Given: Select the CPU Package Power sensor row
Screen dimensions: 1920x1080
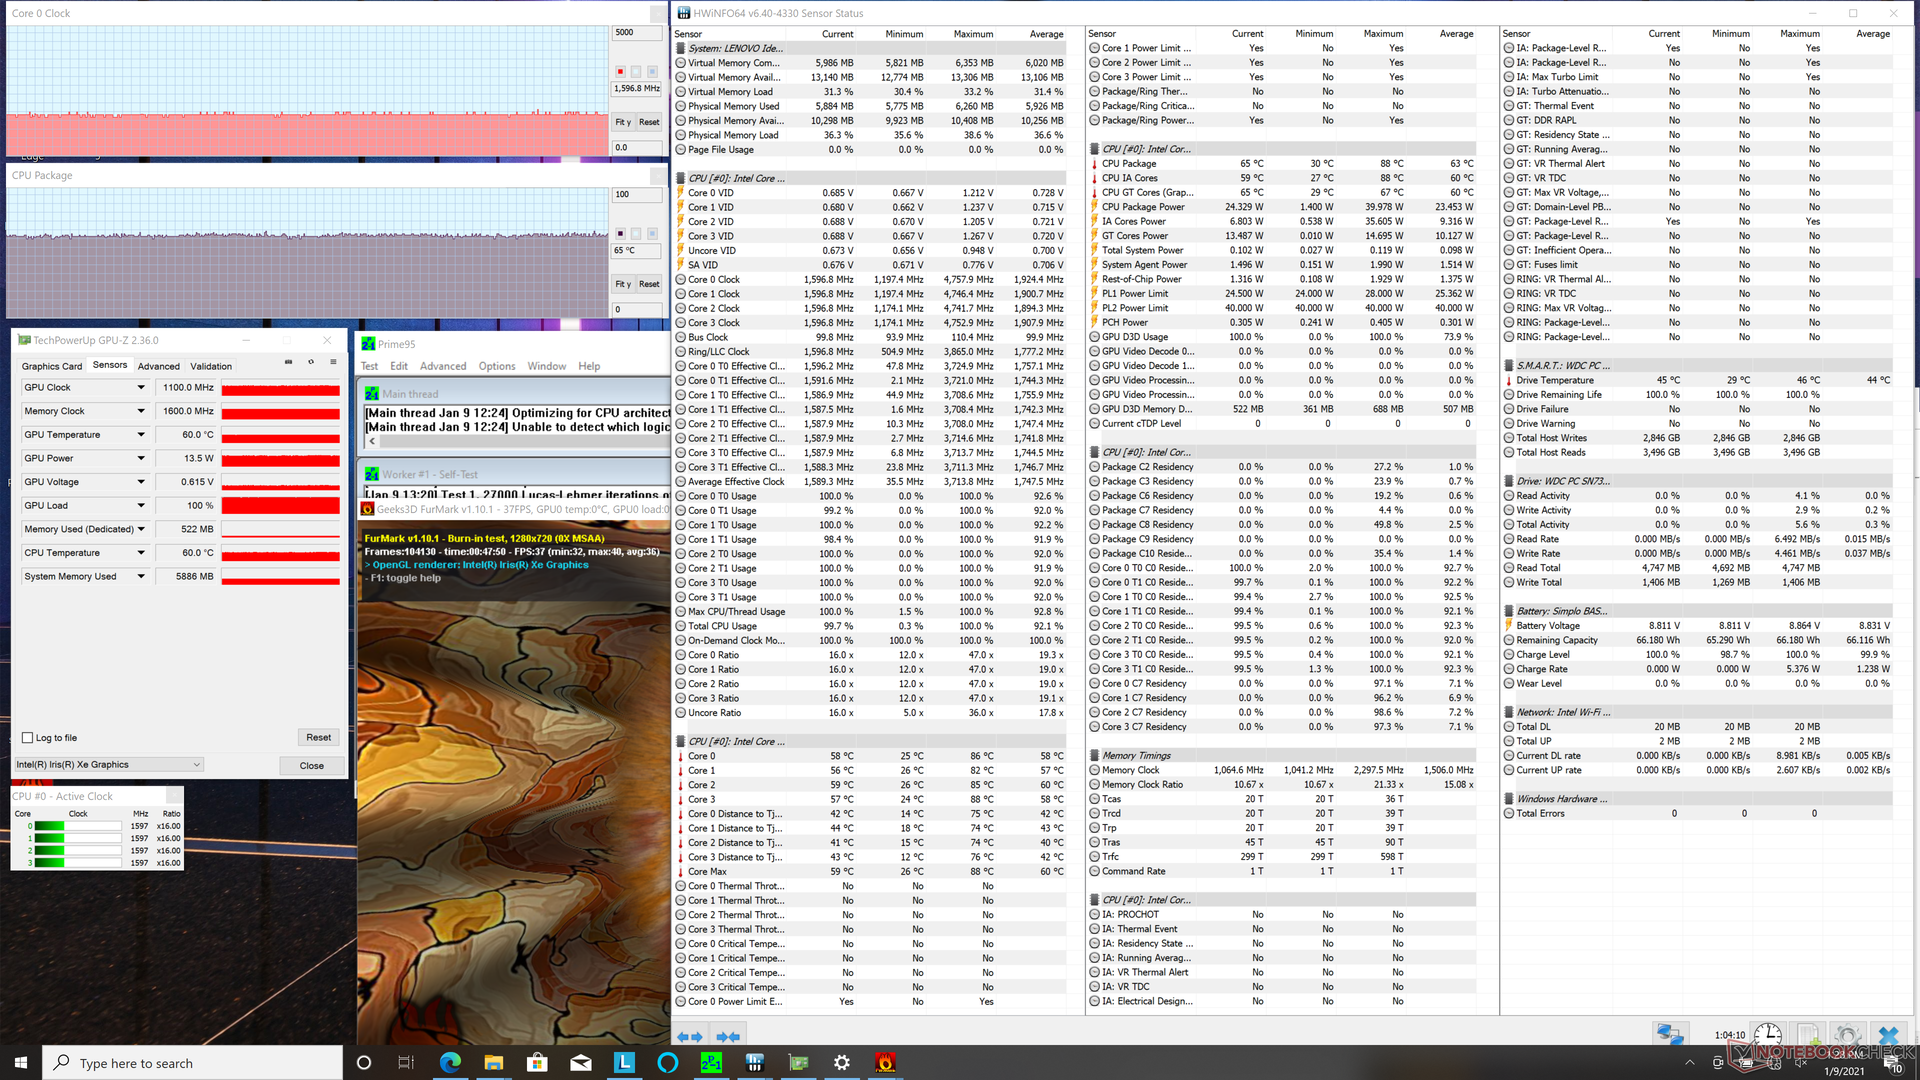Looking at the screenshot, I should click(1282, 207).
